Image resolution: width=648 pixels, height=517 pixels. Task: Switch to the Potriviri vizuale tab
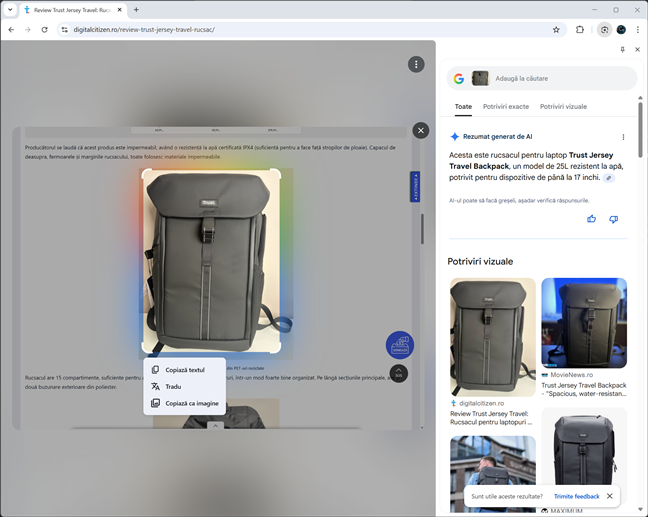pos(563,107)
